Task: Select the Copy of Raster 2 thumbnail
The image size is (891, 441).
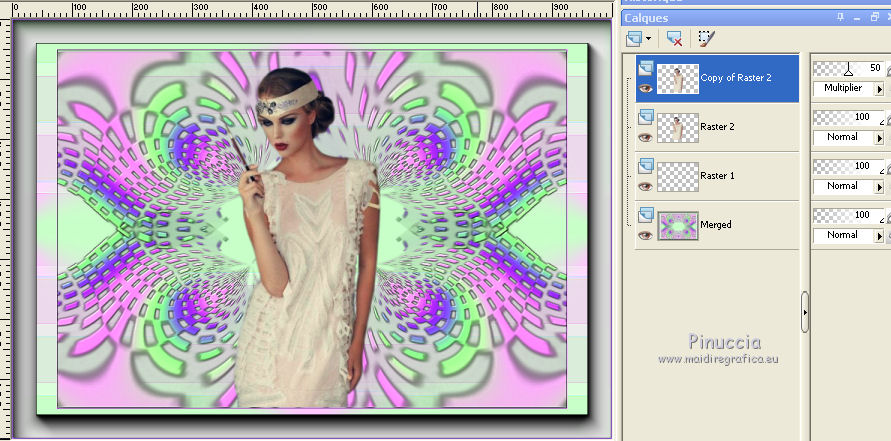Action: point(678,78)
